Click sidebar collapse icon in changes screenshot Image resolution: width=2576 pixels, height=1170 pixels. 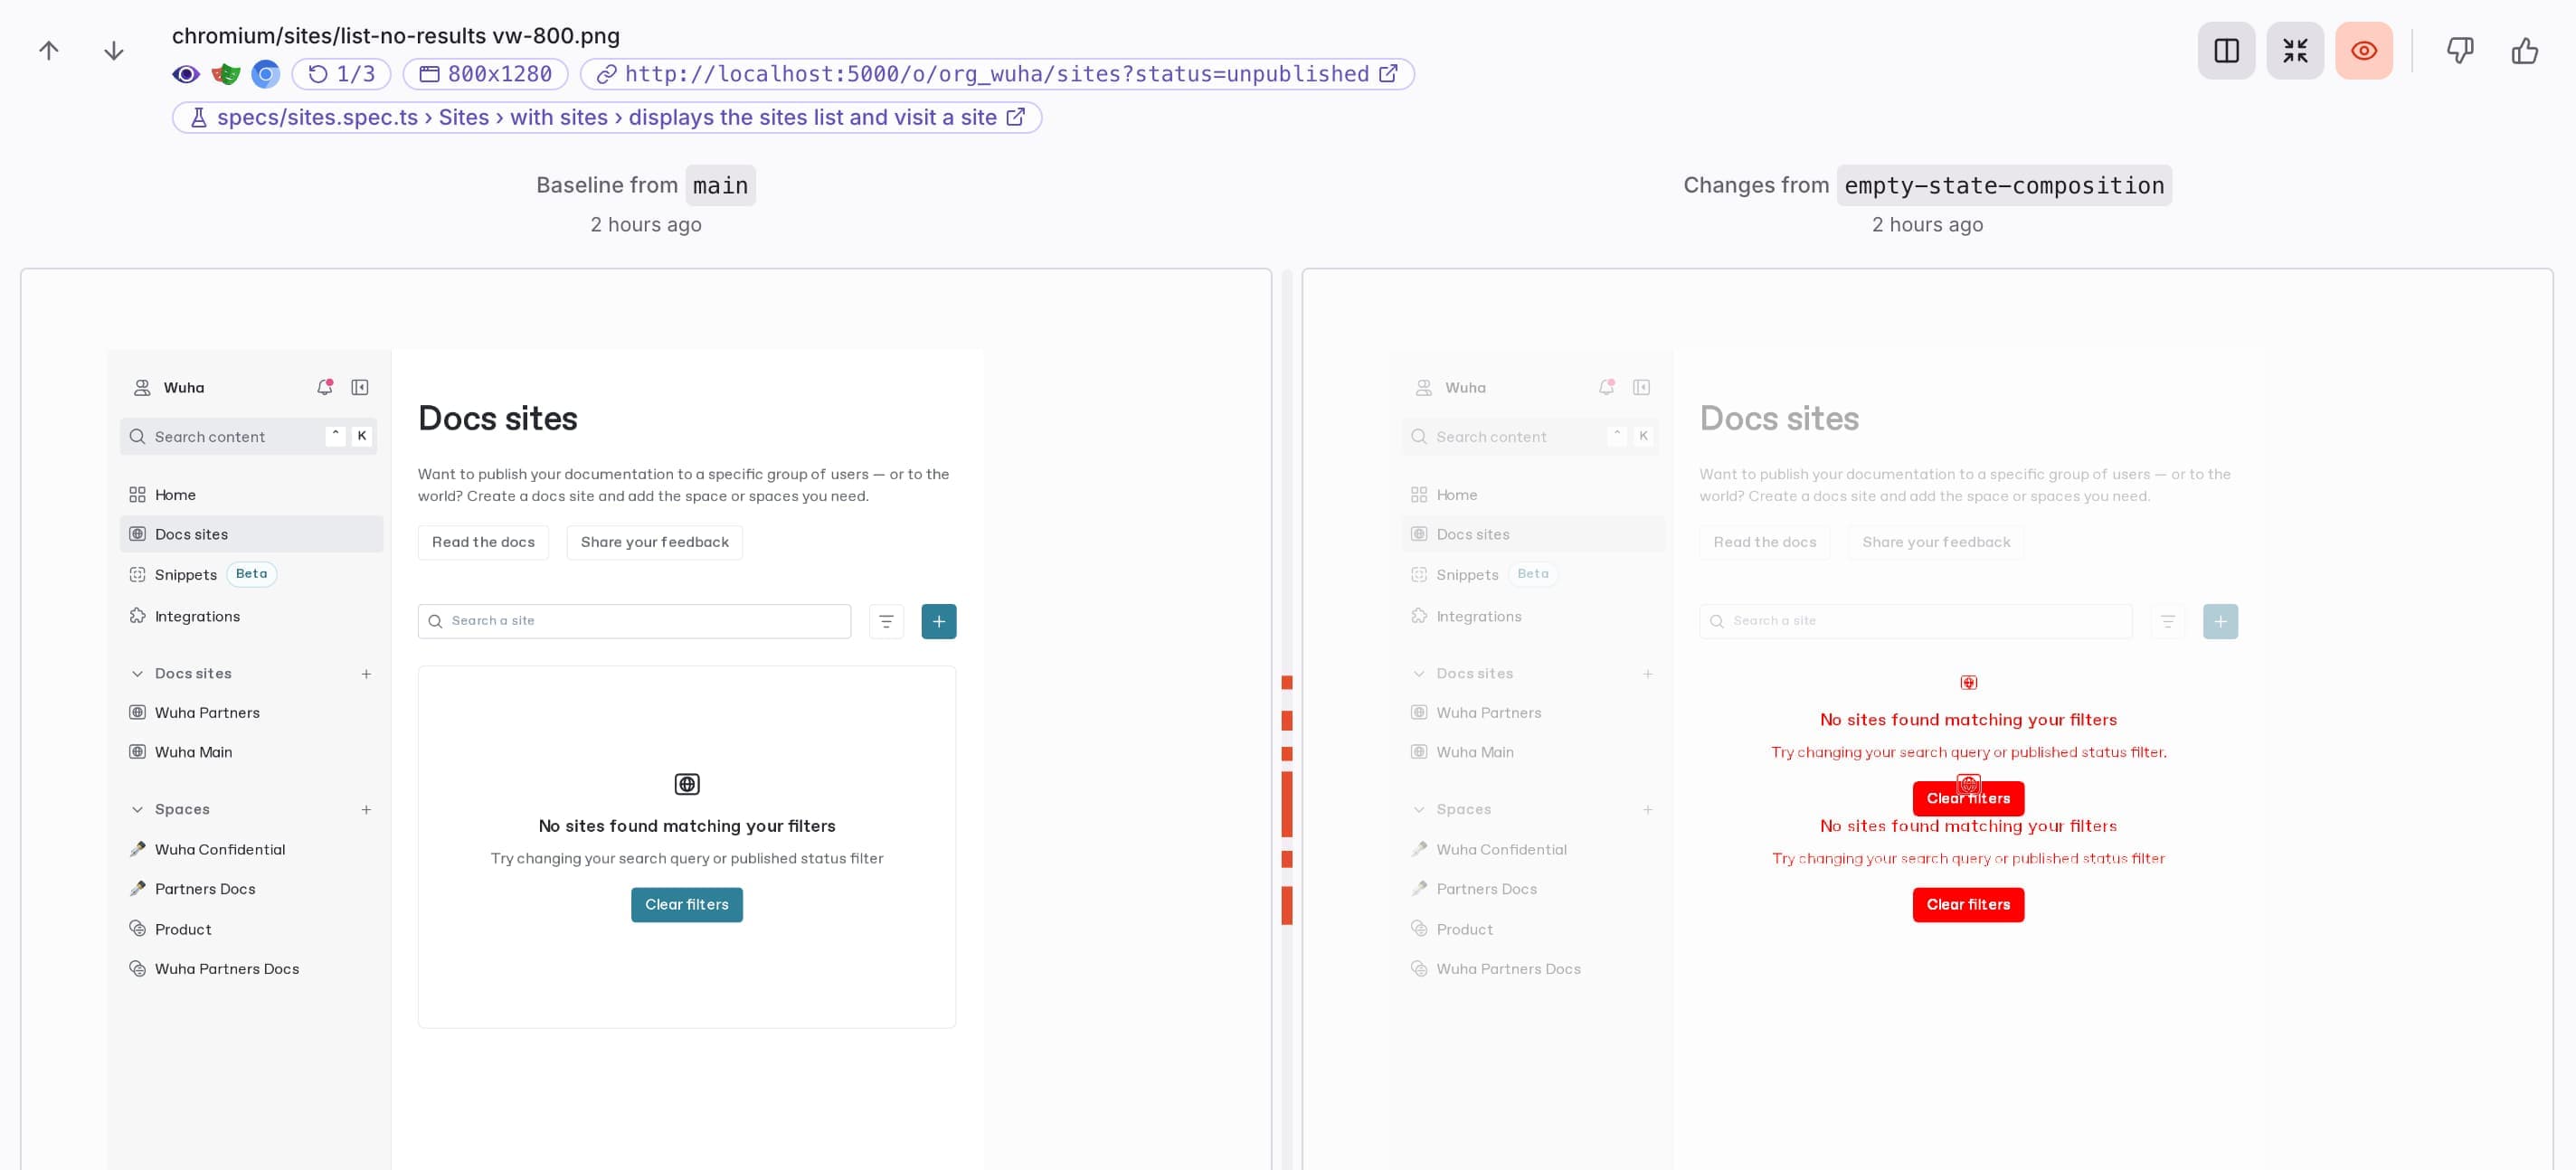pos(1641,387)
